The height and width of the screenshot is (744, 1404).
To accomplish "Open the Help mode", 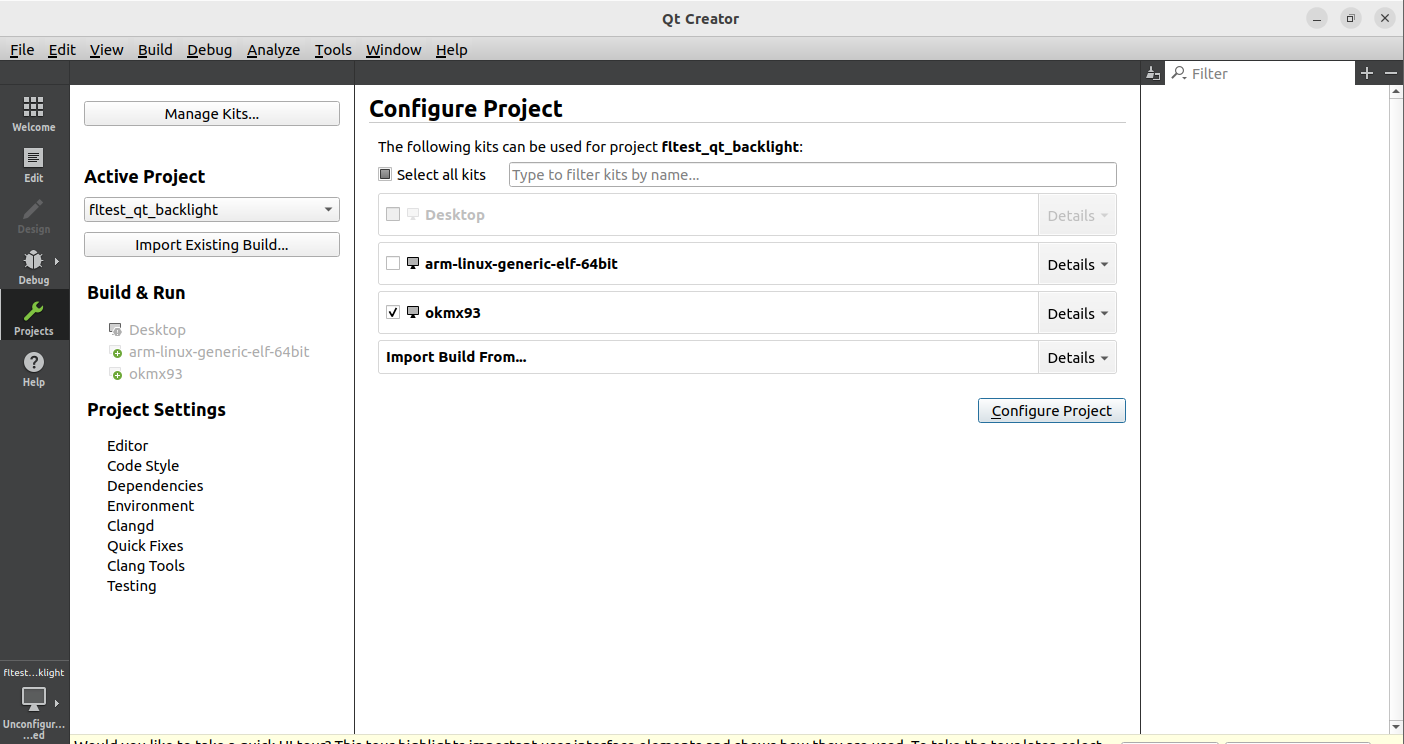I will click(x=34, y=368).
